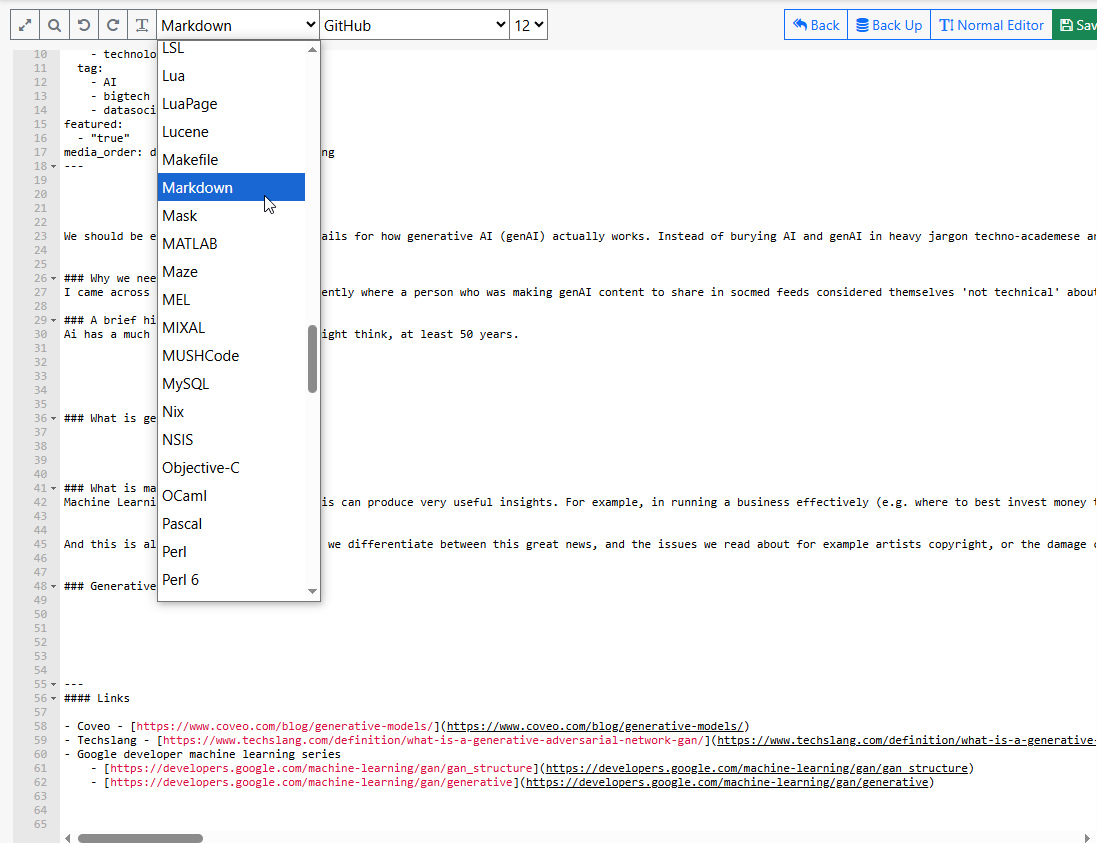Viewport: 1097px width, 843px height.
Task: Click the Google gan/generative URL in parentheses
Action: pos(727,782)
